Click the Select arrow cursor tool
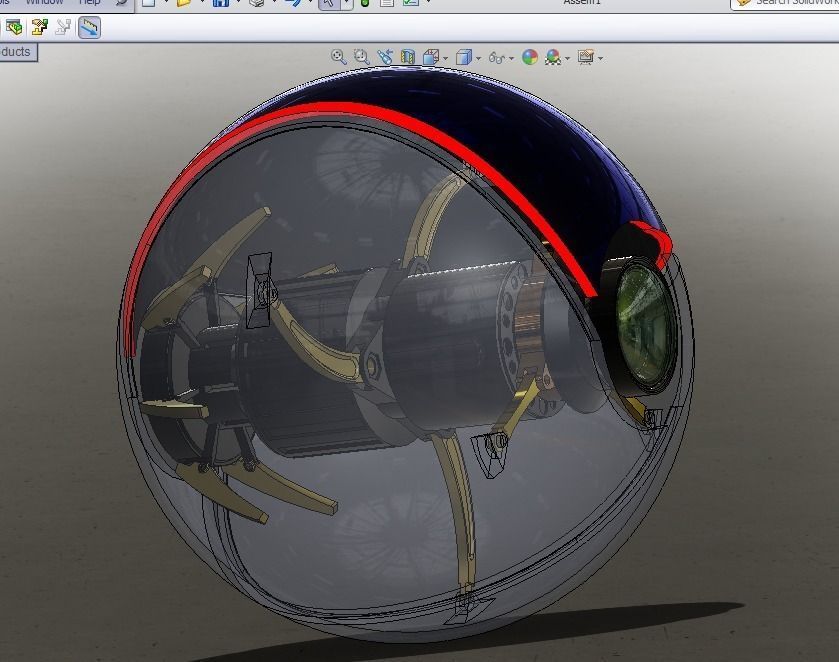 click(x=329, y=3)
